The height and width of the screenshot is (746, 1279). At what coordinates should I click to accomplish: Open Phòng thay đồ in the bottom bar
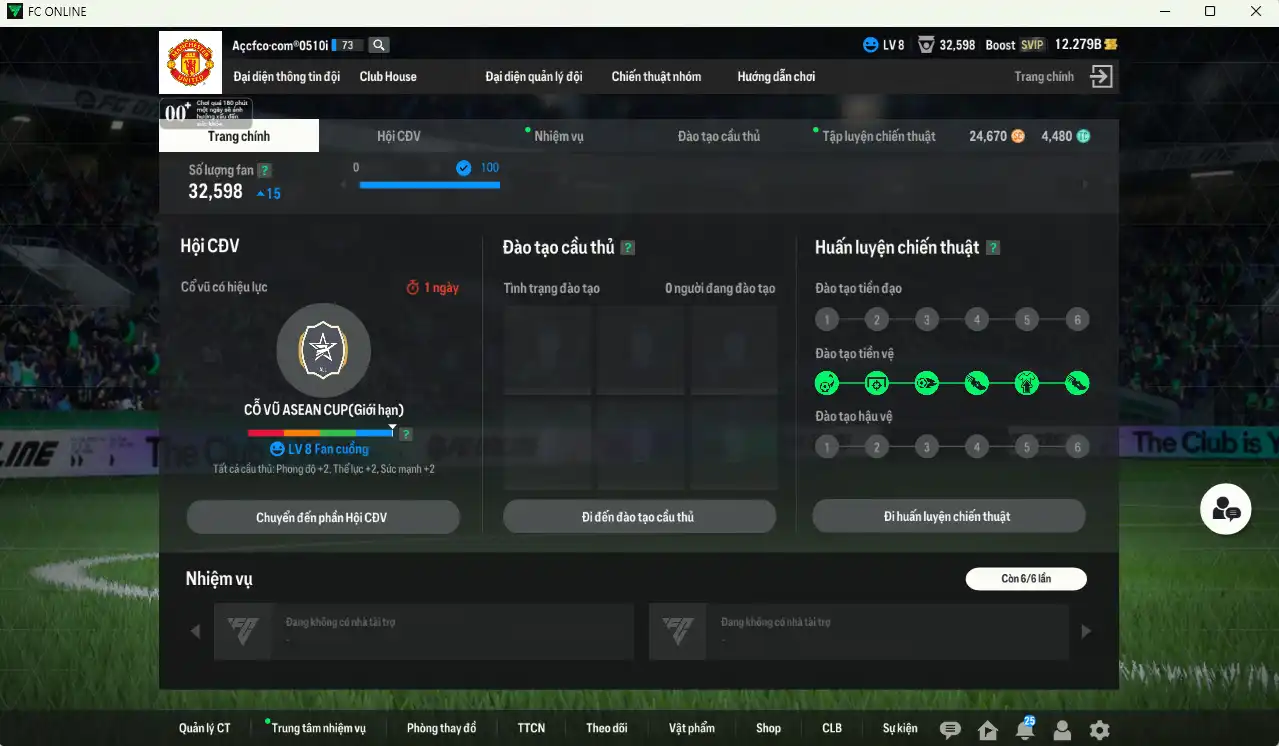click(x=441, y=728)
